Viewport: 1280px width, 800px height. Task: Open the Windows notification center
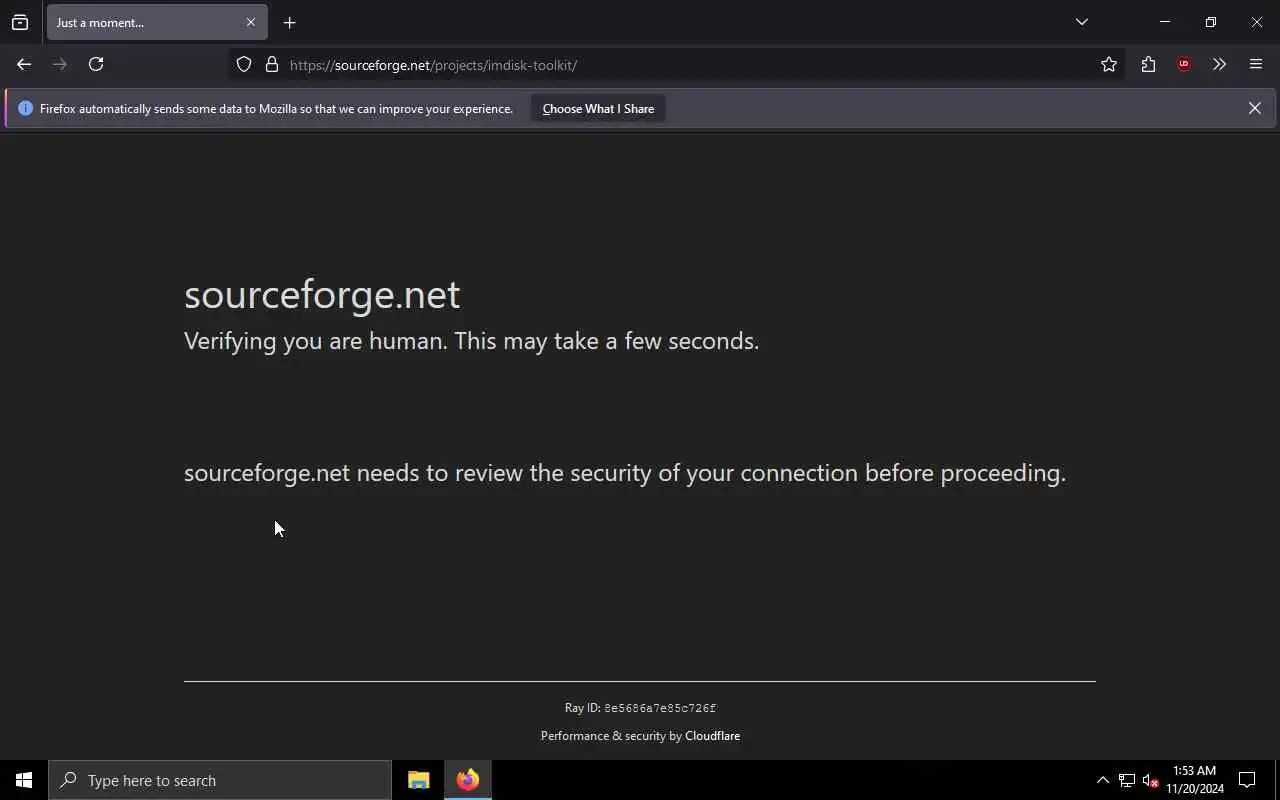click(x=1247, y=780)
